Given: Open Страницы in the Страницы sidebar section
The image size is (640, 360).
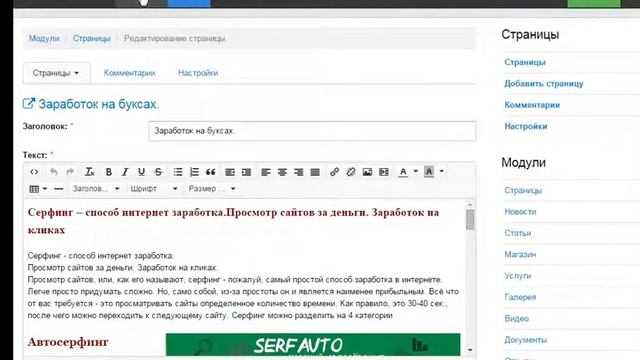Looking at the screenshot, I should click(x=525, y=62).
